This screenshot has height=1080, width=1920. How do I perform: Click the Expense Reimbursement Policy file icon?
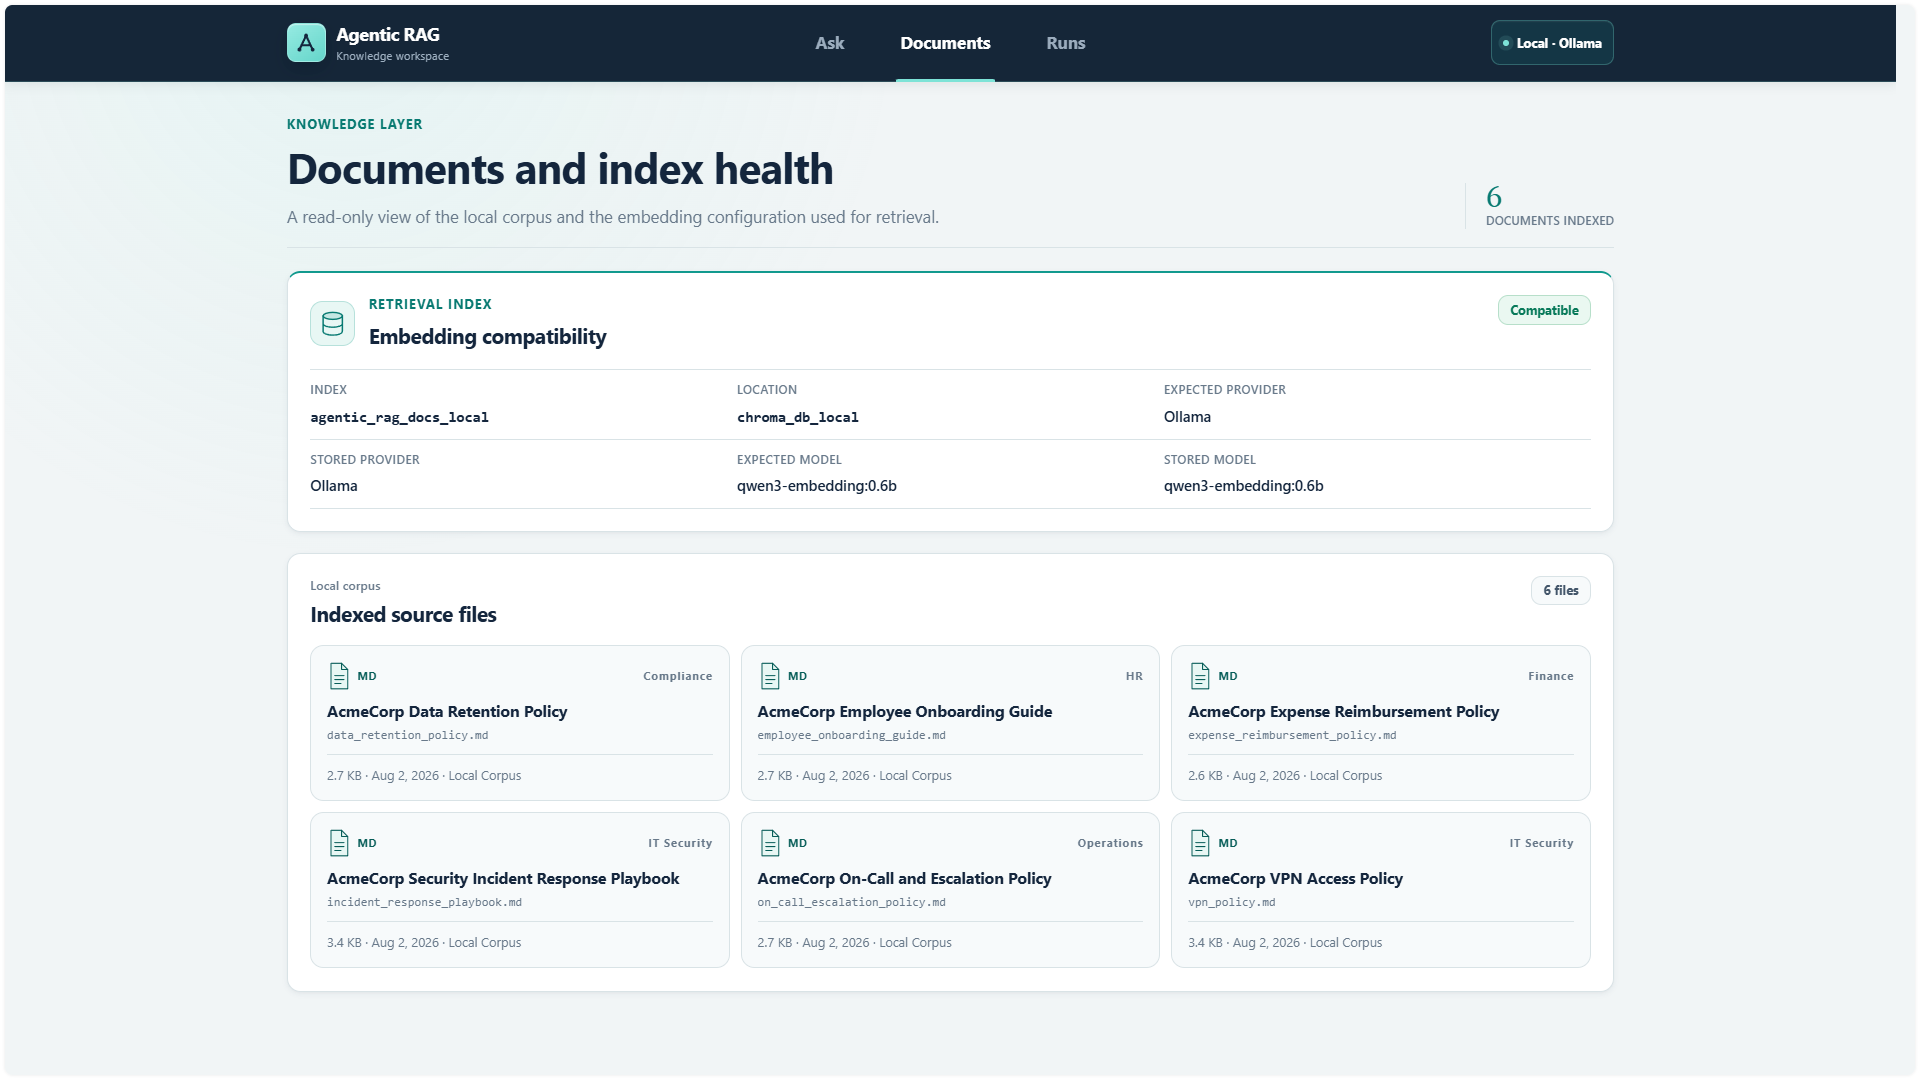click(1200, 676)
